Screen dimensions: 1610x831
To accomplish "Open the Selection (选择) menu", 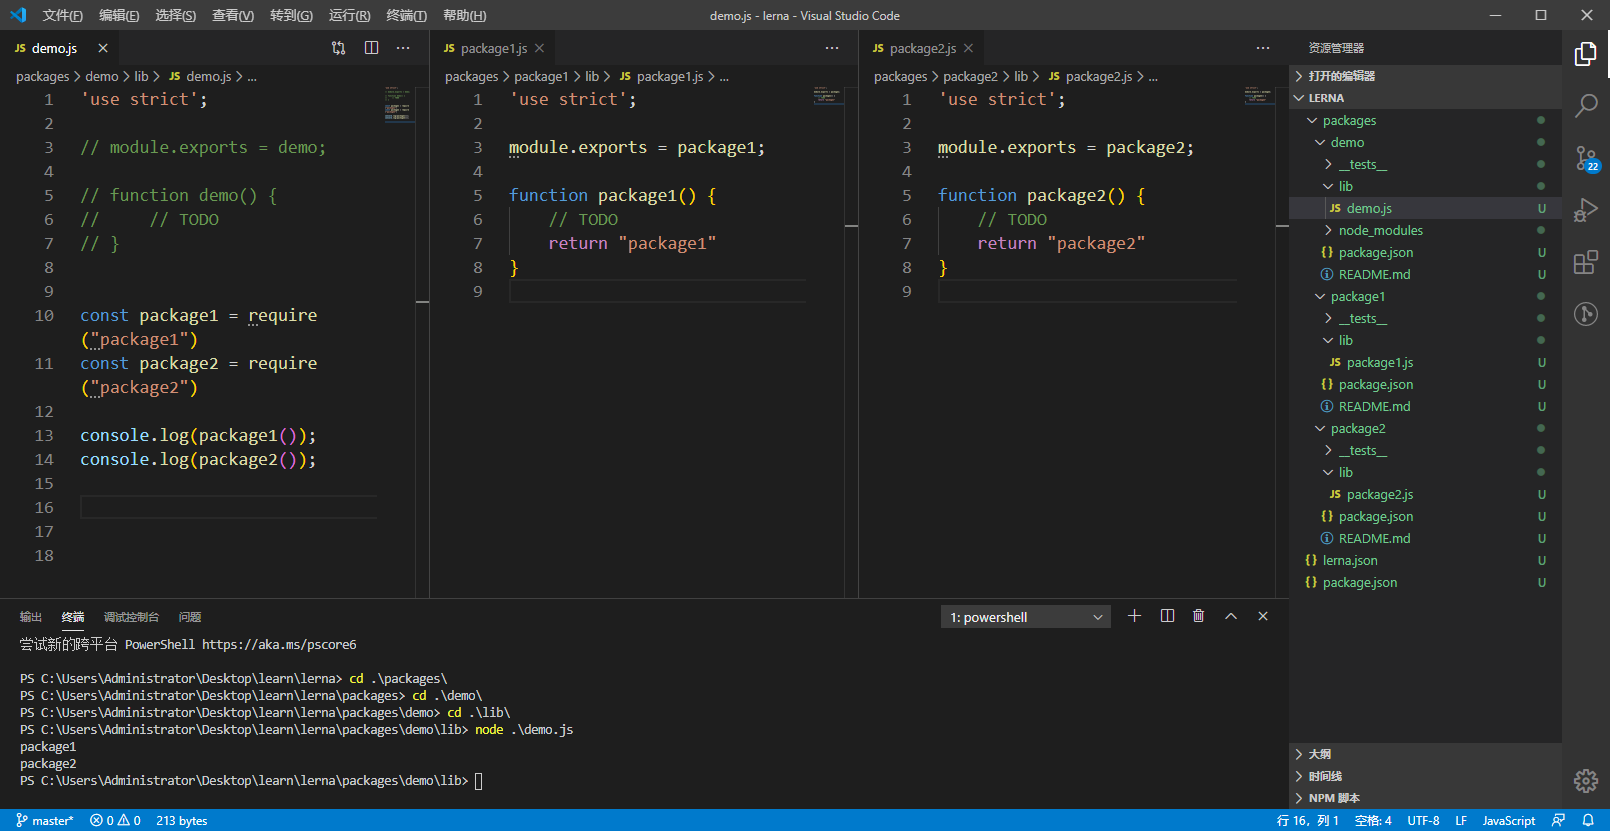I will (176, 15).
